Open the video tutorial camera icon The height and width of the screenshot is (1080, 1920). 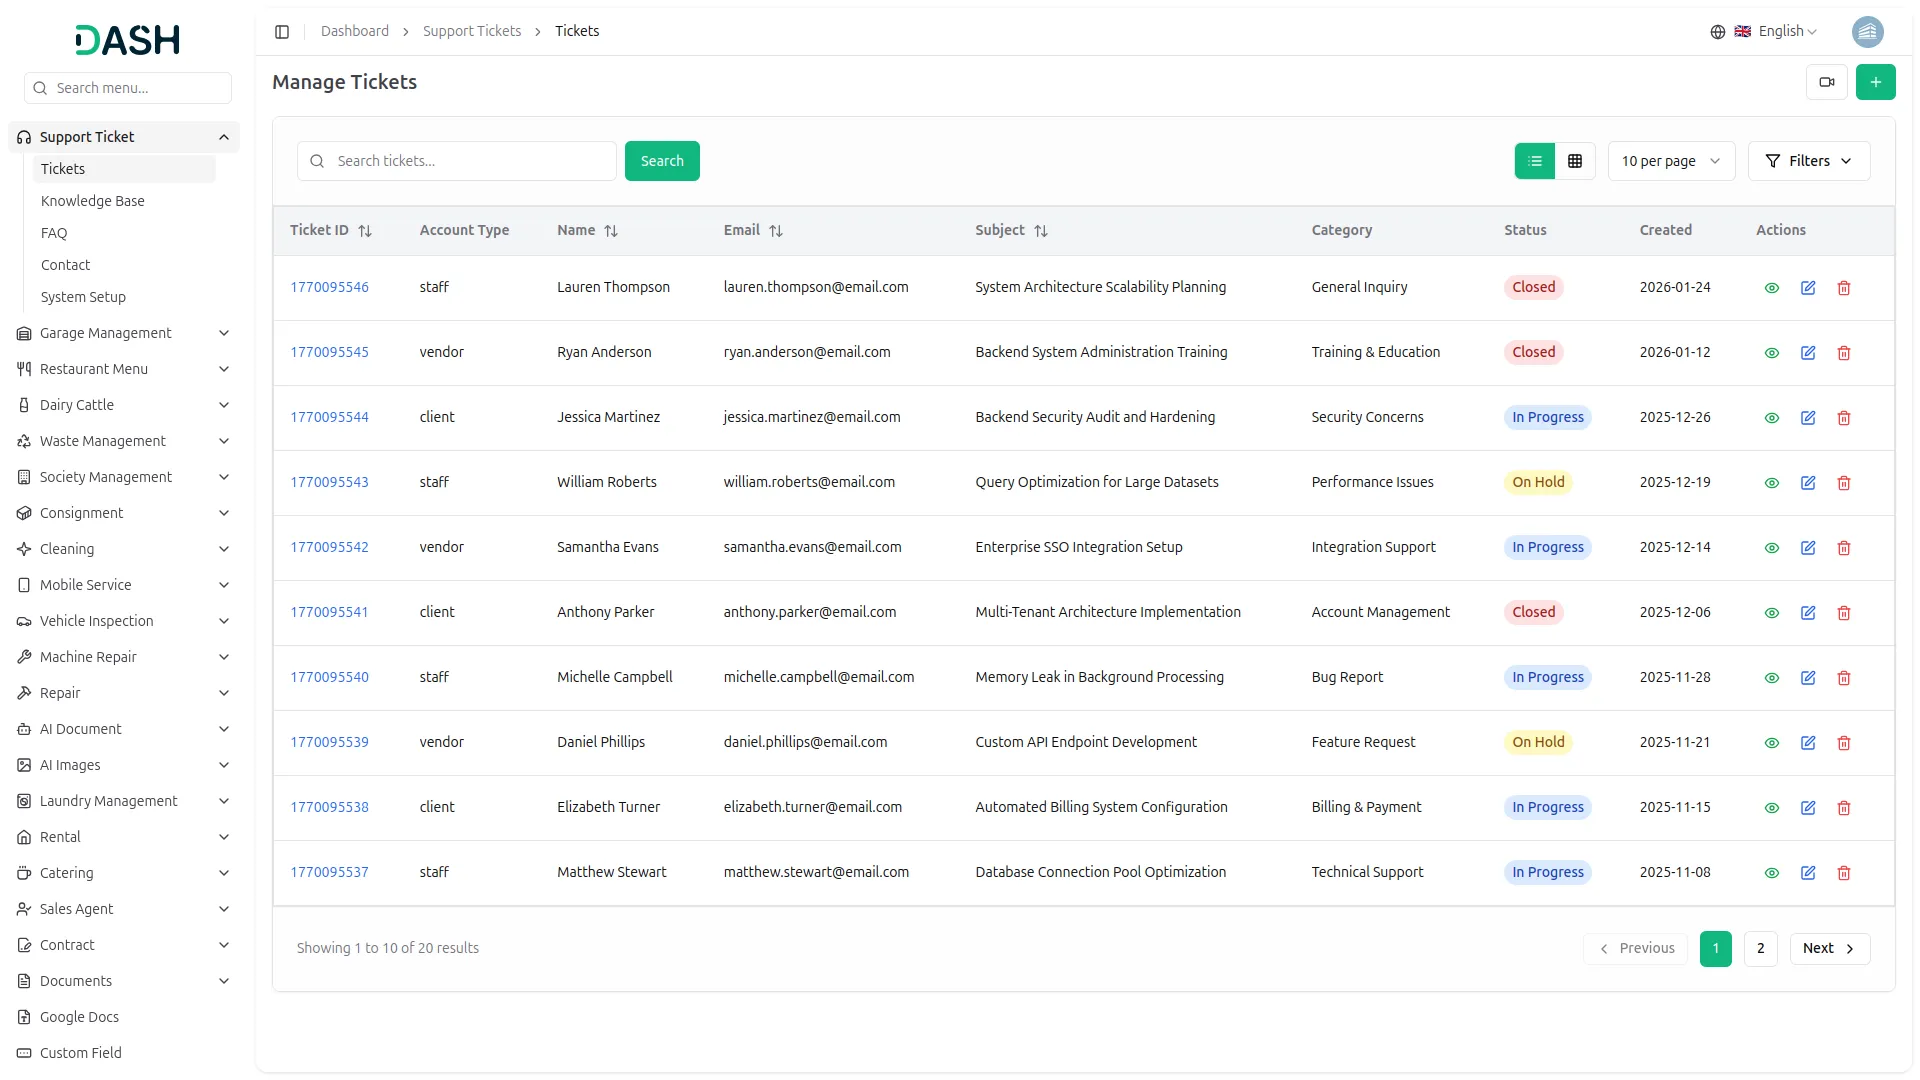(x=1826, y=82)
